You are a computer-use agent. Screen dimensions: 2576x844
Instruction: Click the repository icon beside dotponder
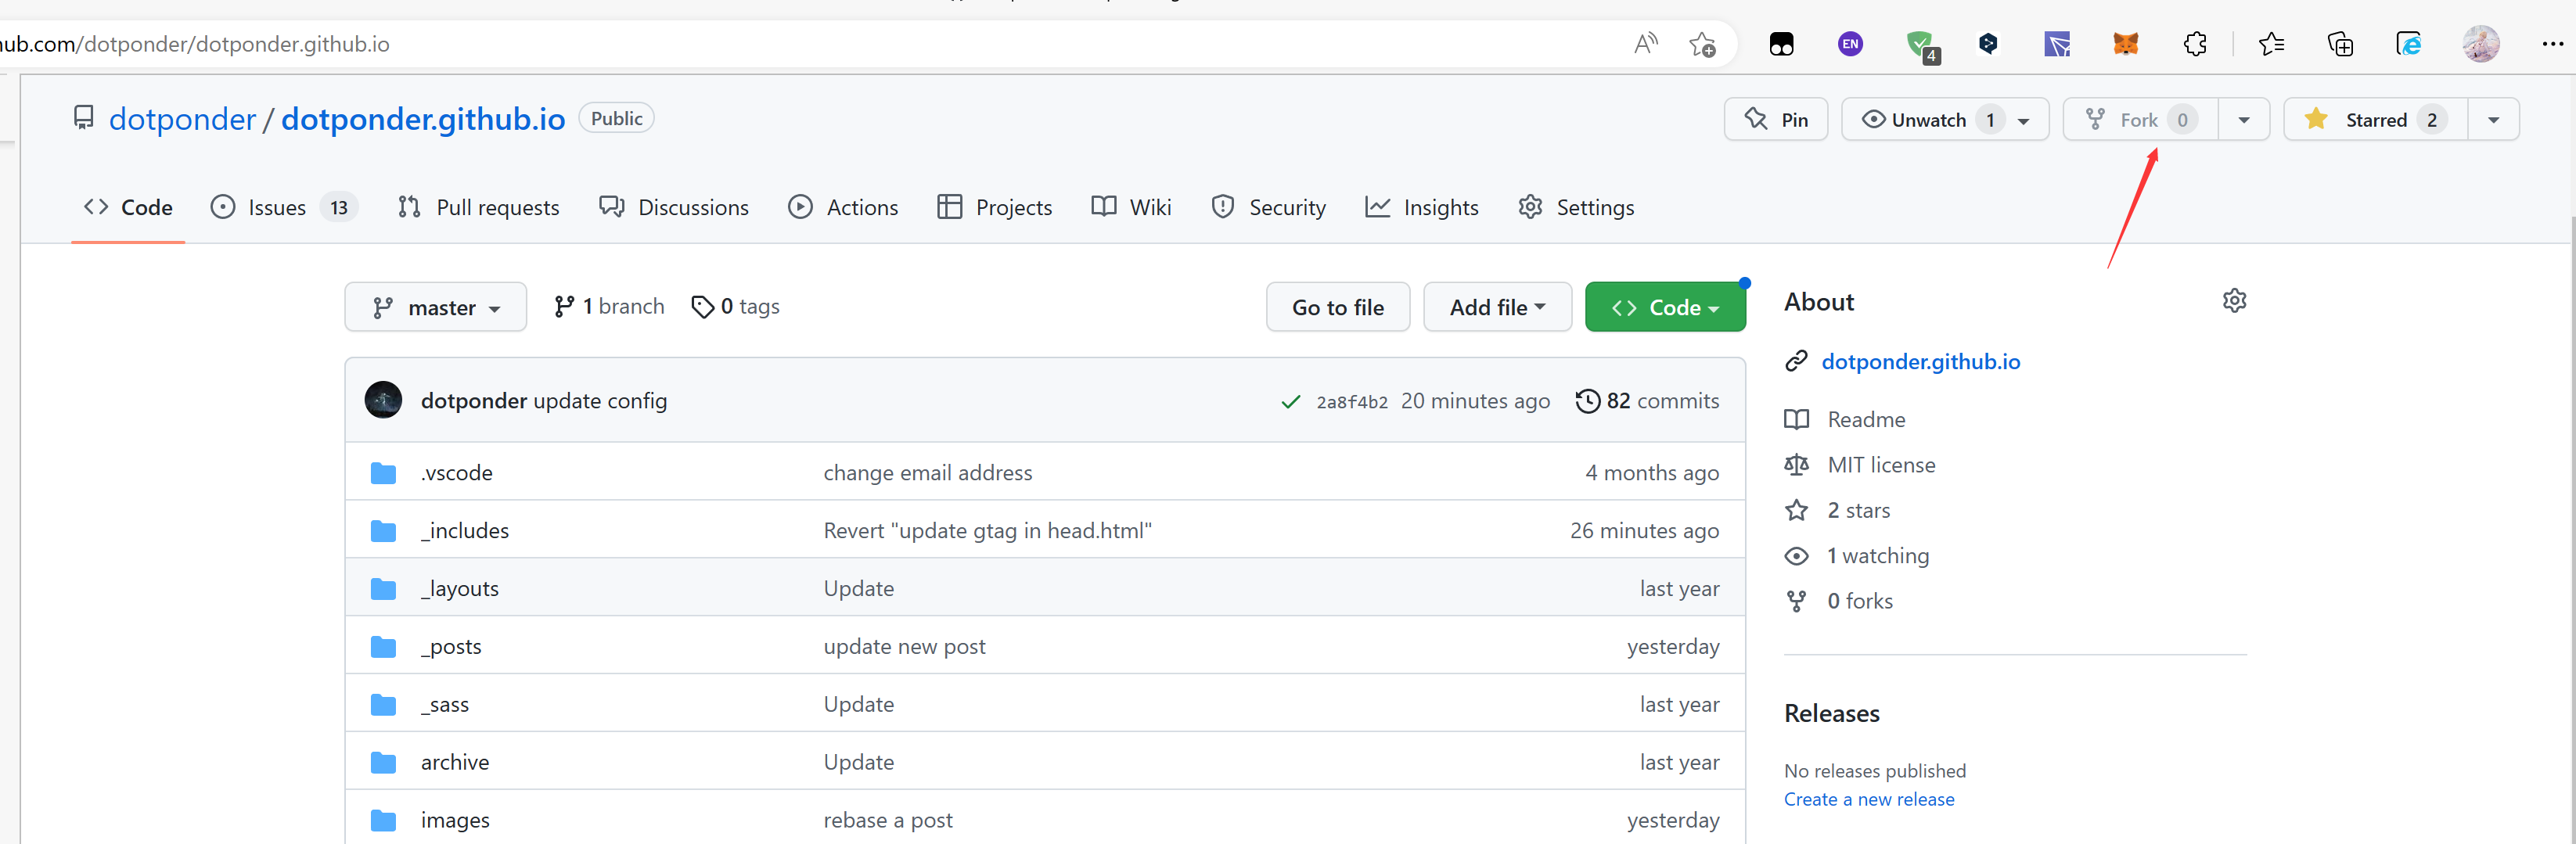(x=84, y=118)
